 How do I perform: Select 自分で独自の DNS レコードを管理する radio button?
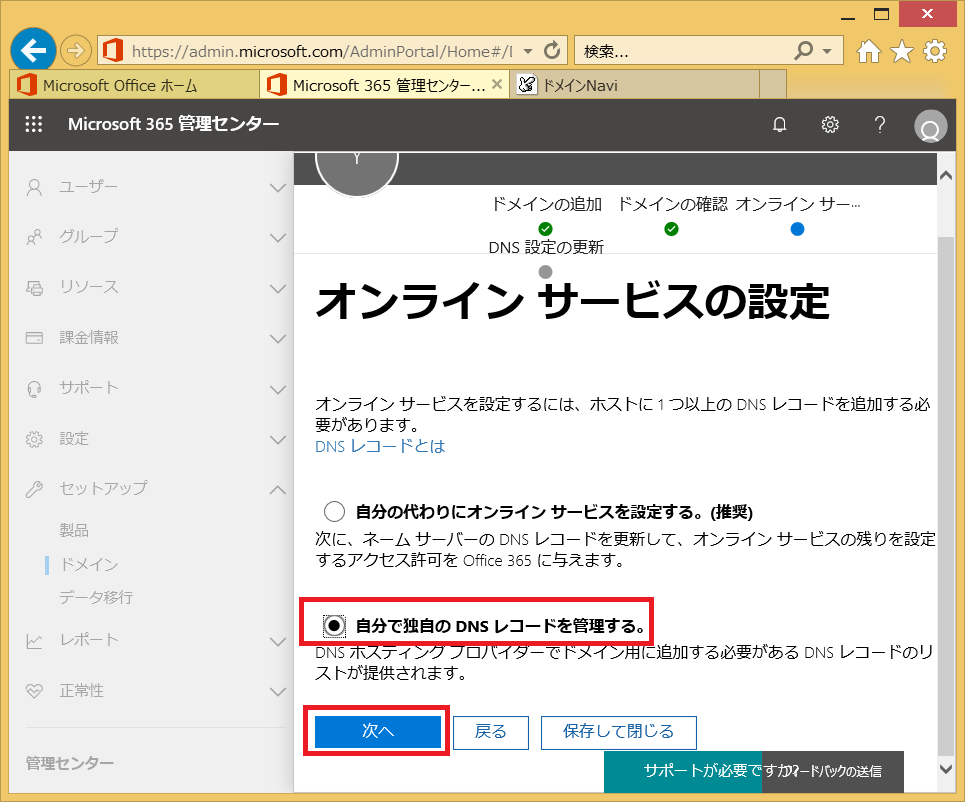(334, 626)
